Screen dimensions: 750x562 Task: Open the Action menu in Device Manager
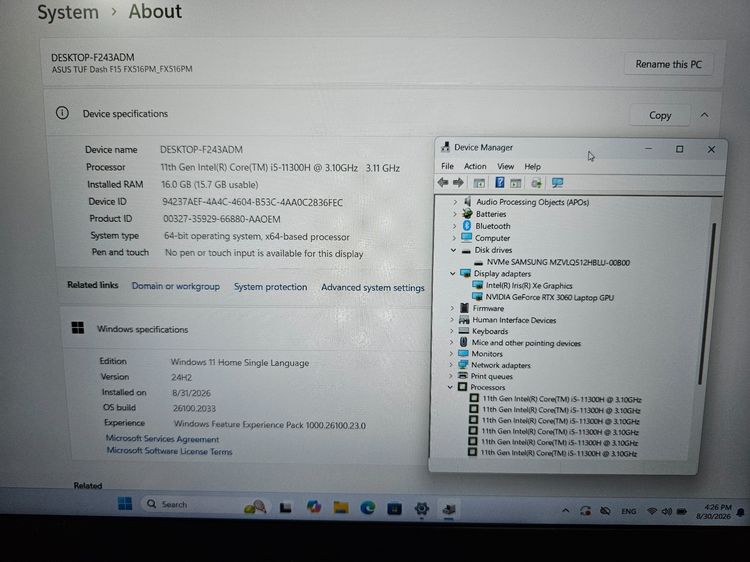[475, 166]
